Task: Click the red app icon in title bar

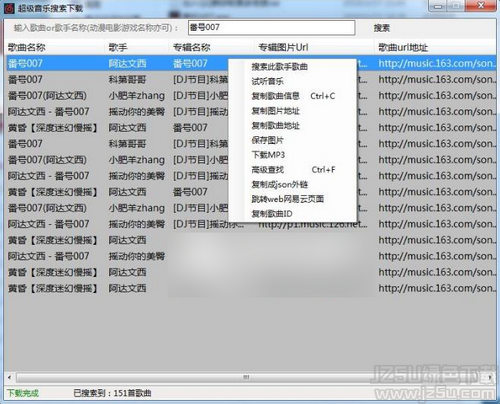Action: [x=9, y=8]
